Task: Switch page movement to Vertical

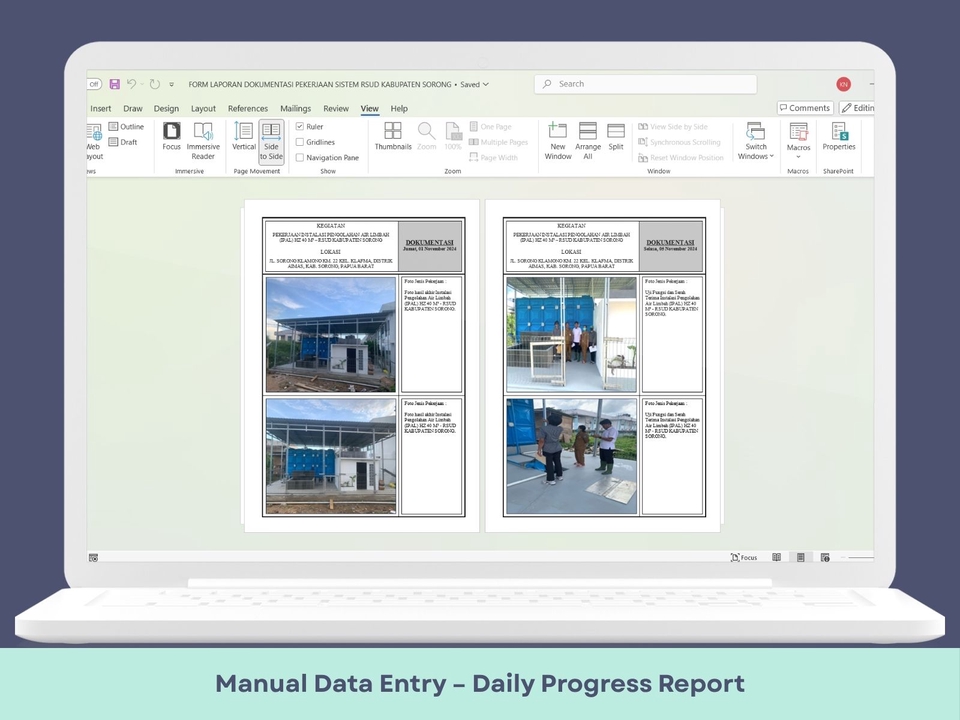Action: (244, 137)
